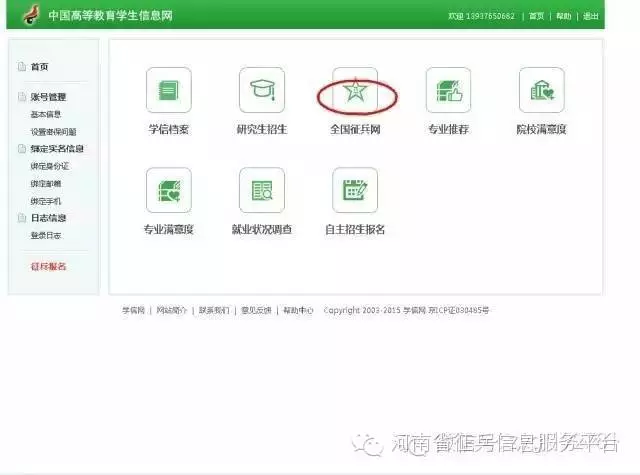Click the 院校满意度 text label

click(x=542, y=129)
